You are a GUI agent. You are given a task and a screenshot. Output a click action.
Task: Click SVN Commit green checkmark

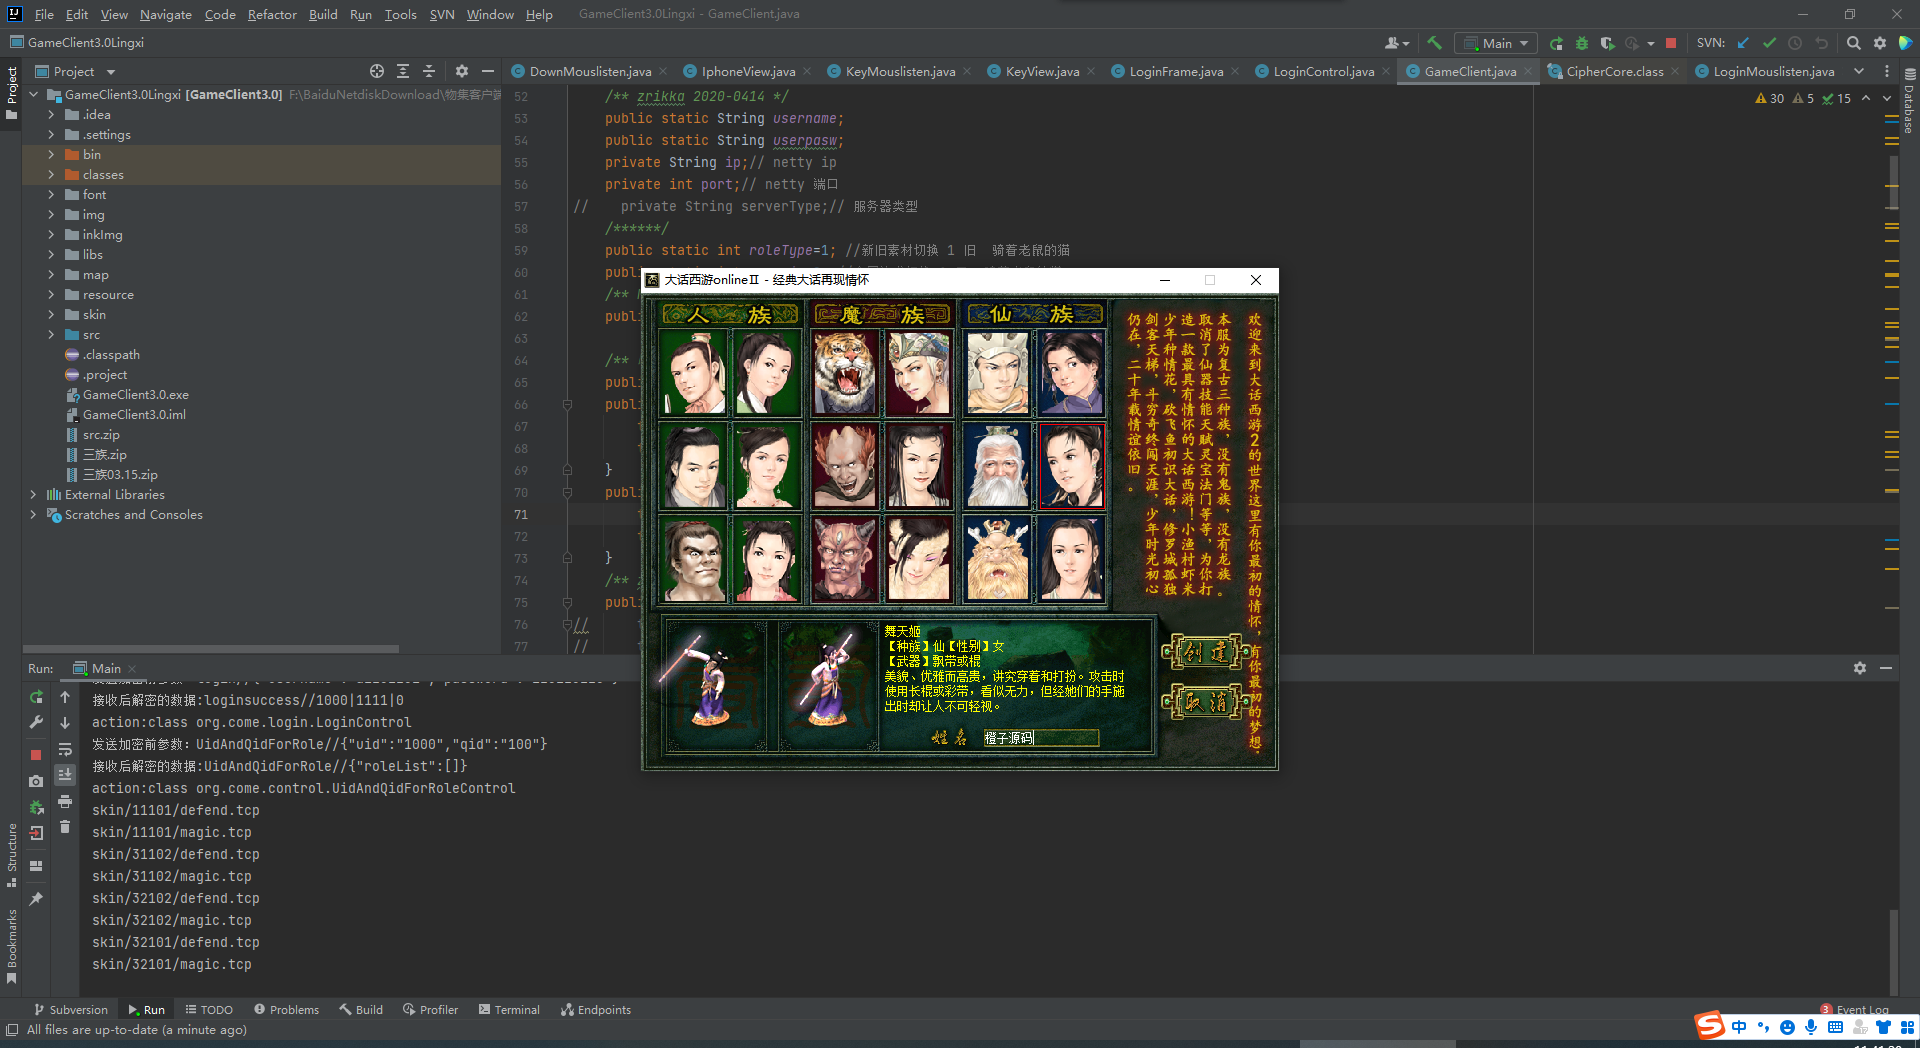coord(1769,43)
